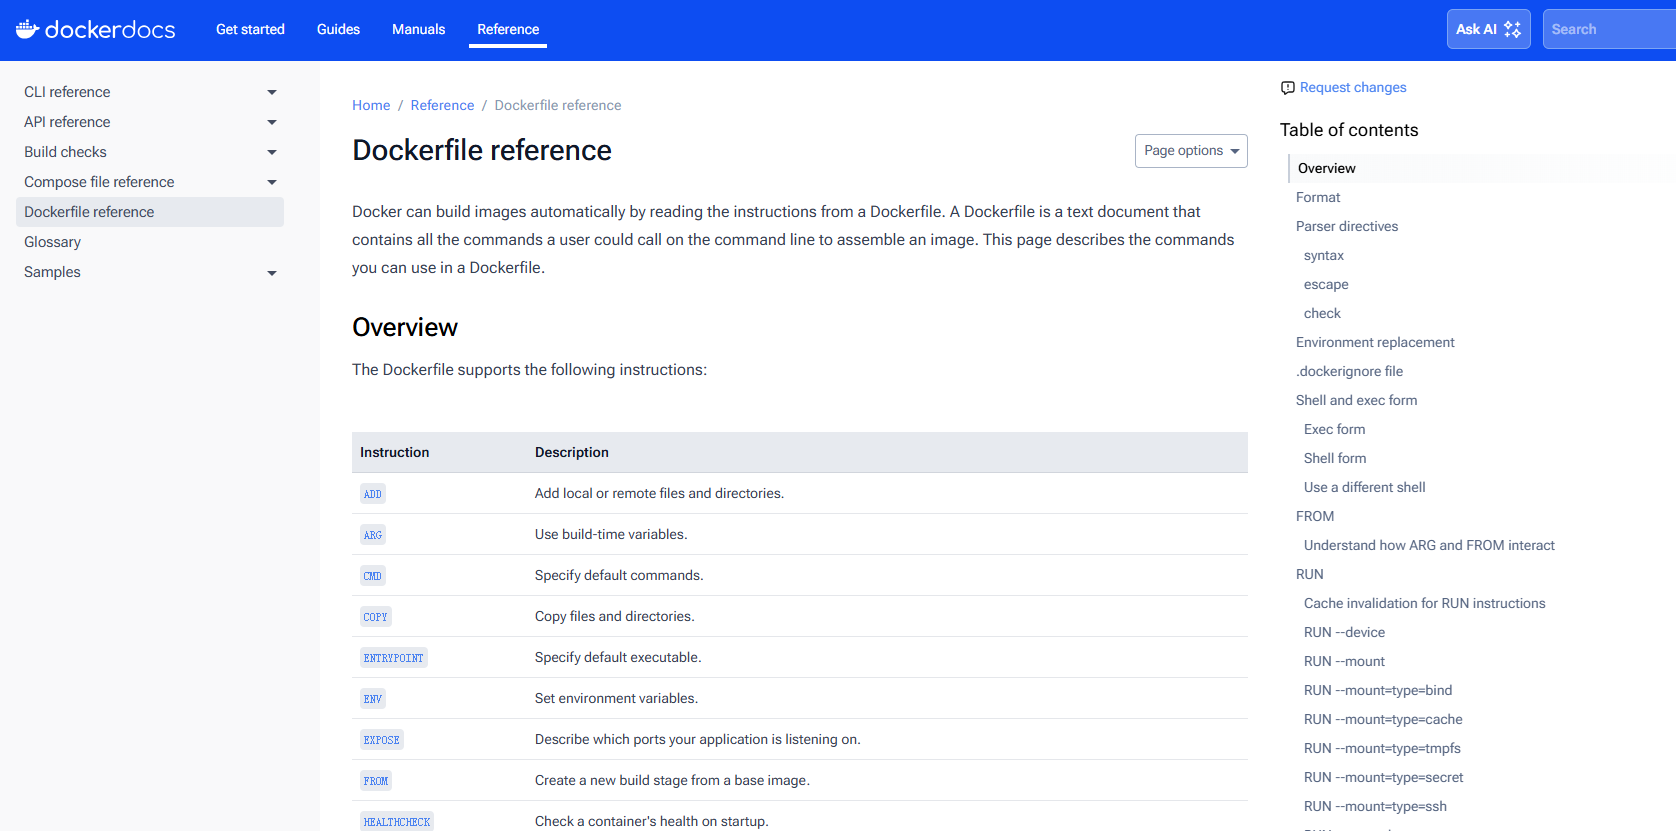
Task: Open the Glossary sidebar item
Action: pos(52,242)
